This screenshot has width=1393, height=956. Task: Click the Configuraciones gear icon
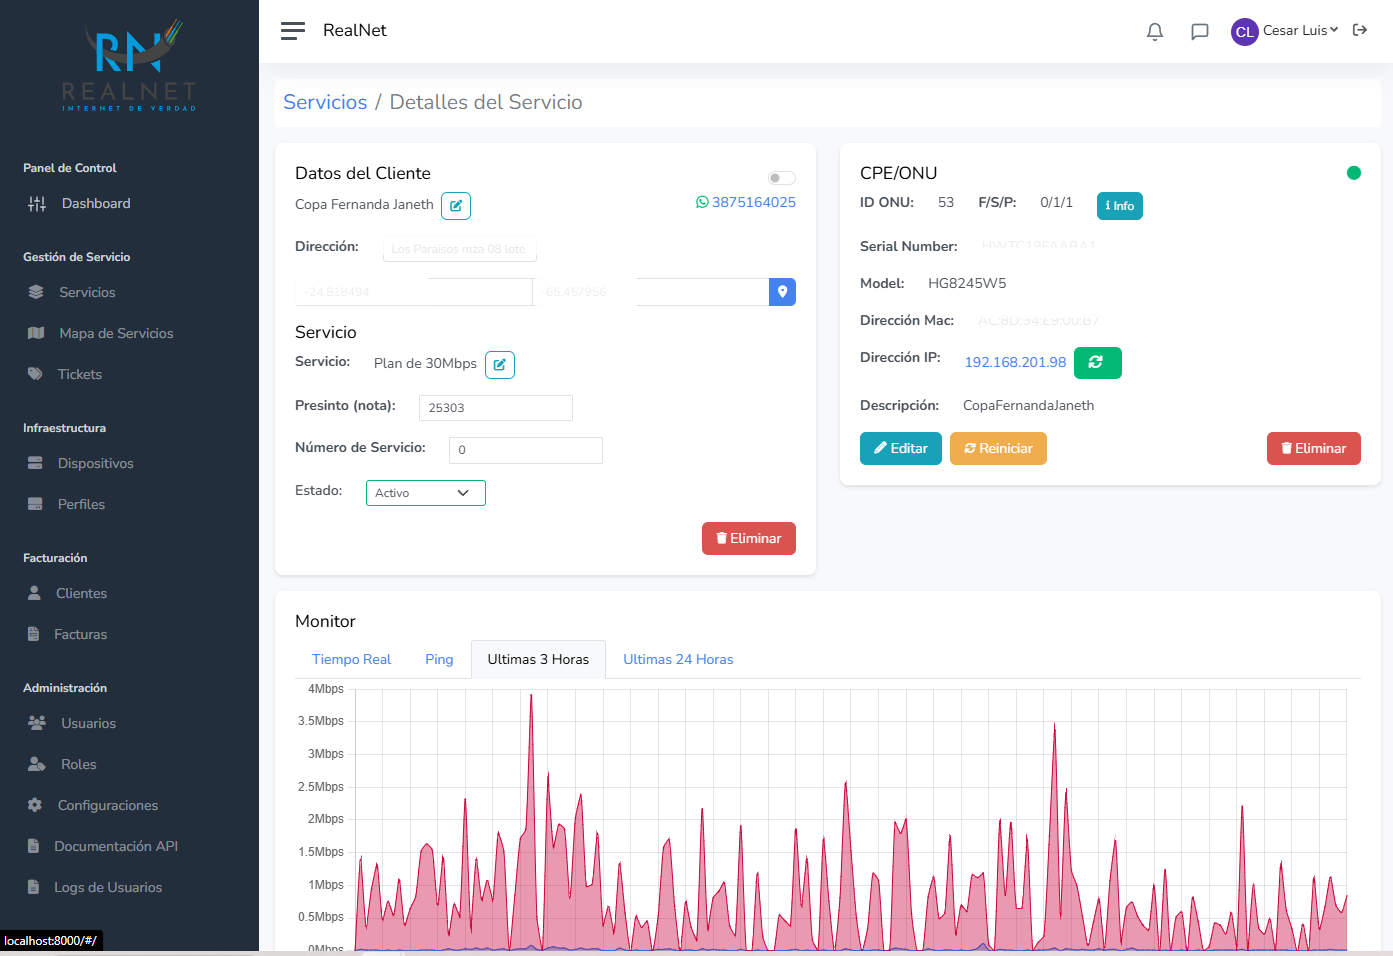[35, 805]
